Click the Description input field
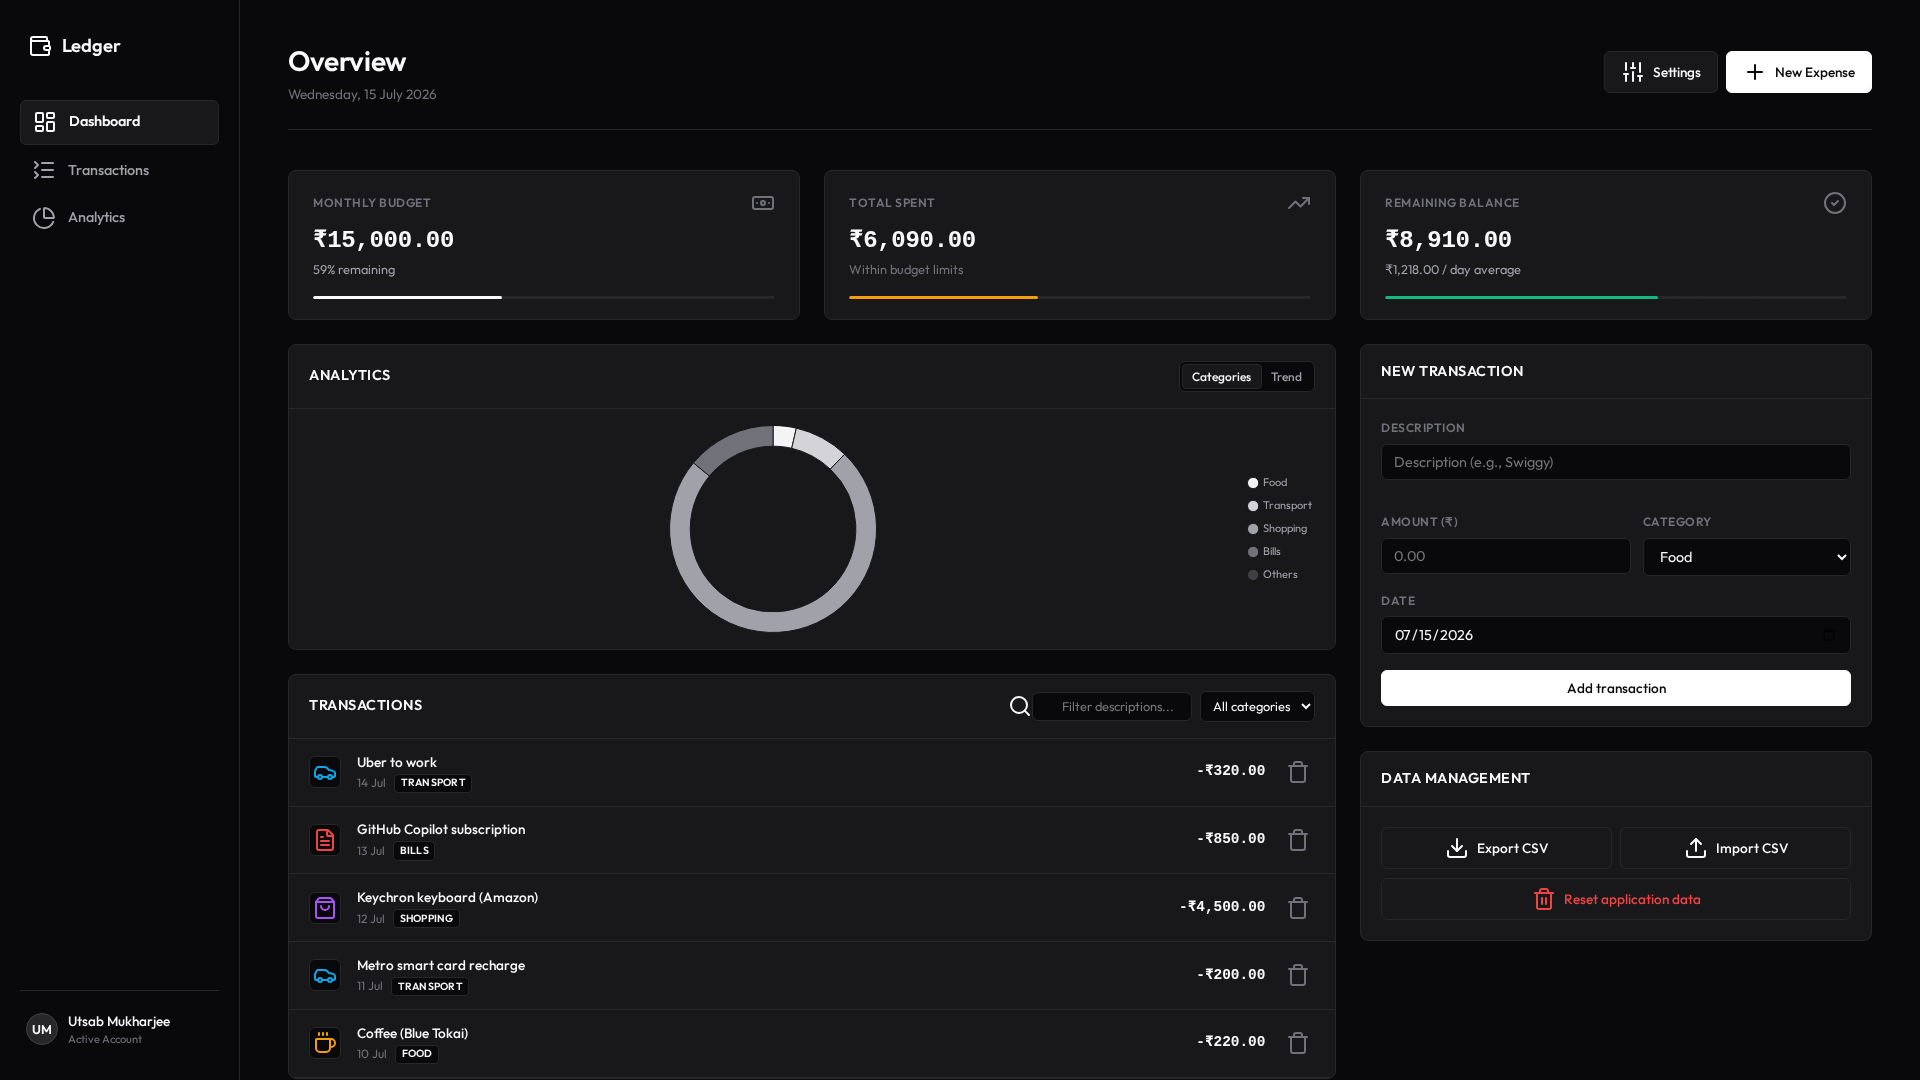The image size is (1920, 1080). click(1615, 462)
